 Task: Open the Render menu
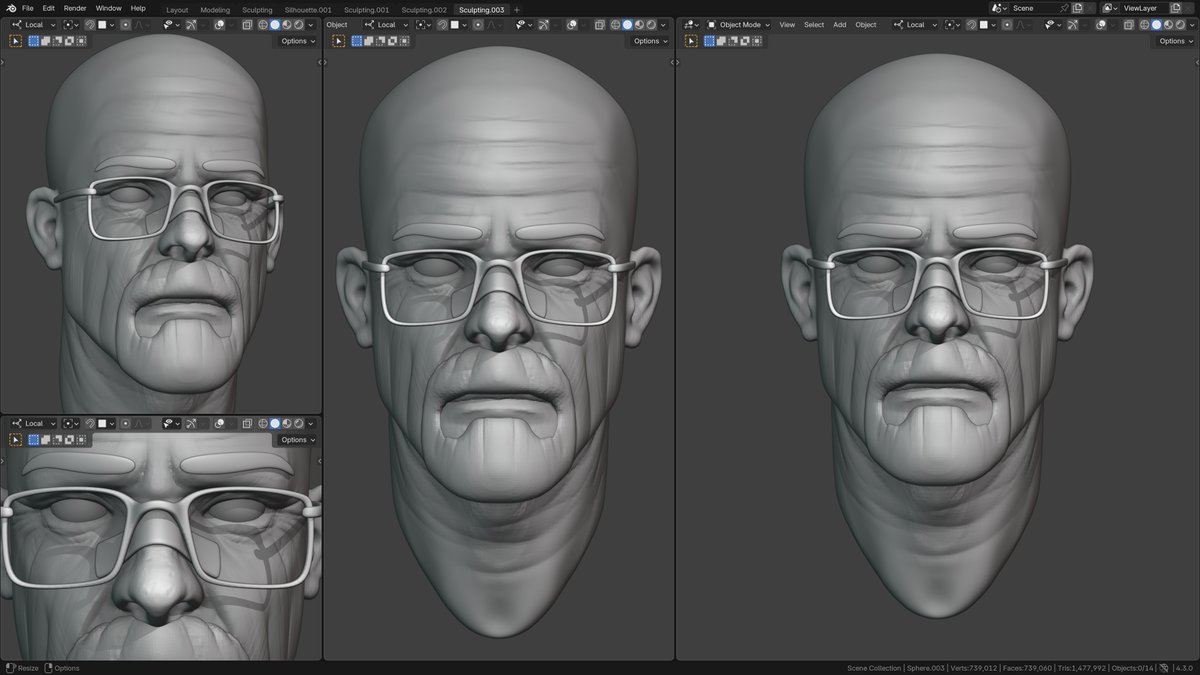pyautogui.click(x=75, y=8)
